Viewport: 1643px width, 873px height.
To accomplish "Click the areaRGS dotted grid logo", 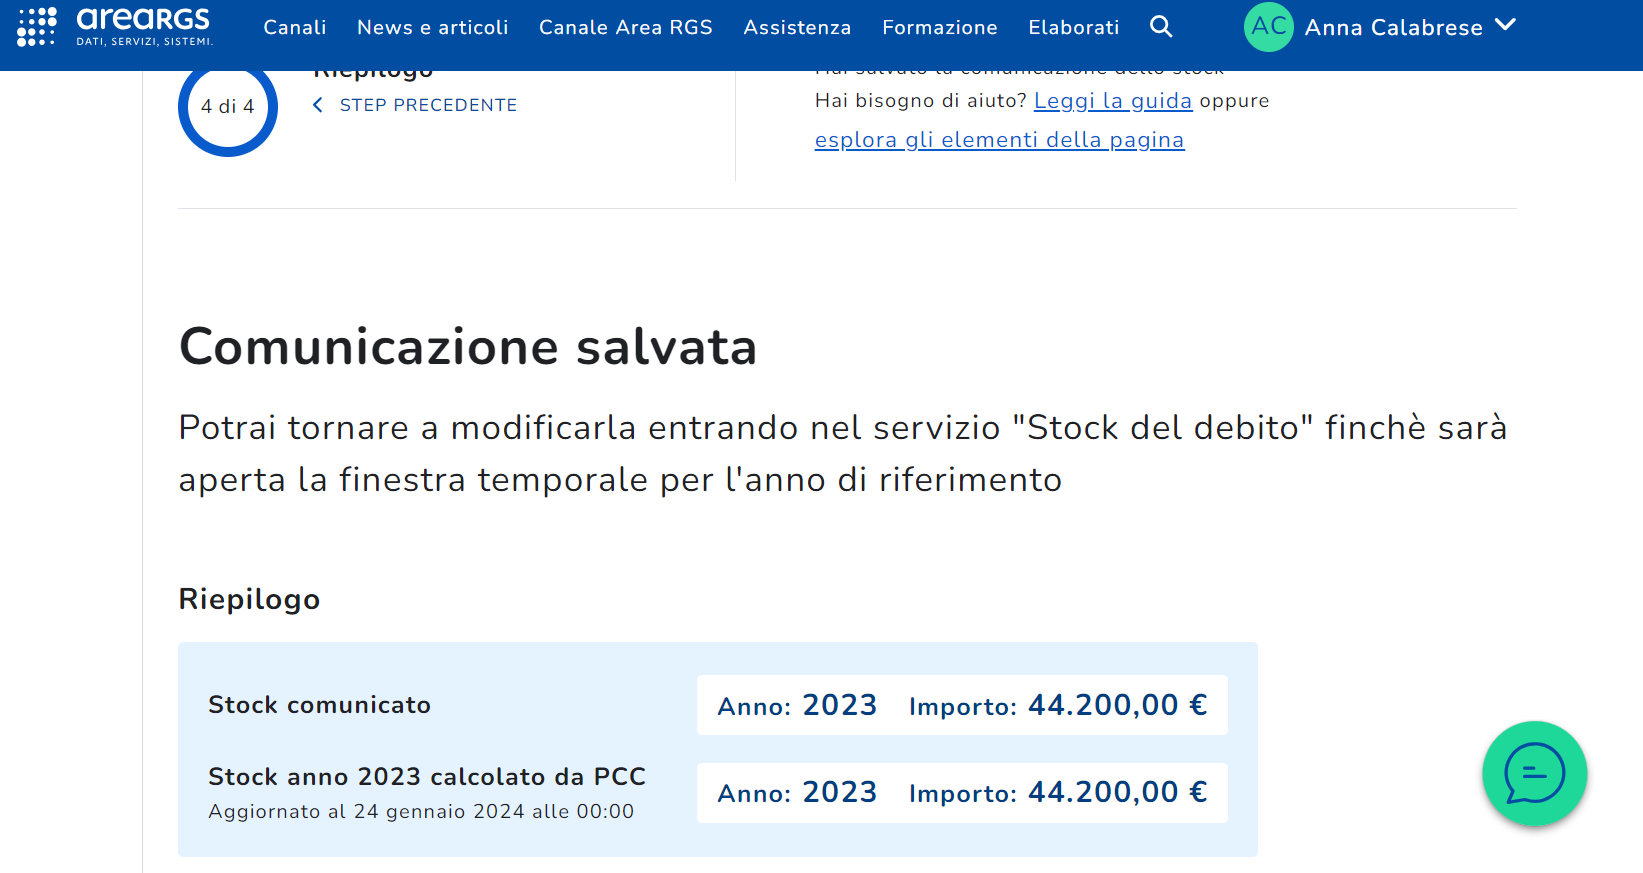I will 37,27.
